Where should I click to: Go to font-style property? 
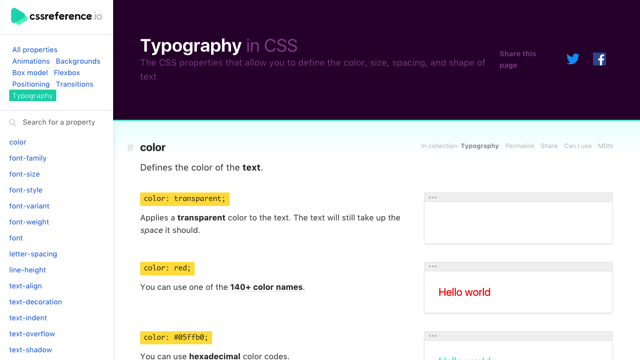tap(26, 190)
